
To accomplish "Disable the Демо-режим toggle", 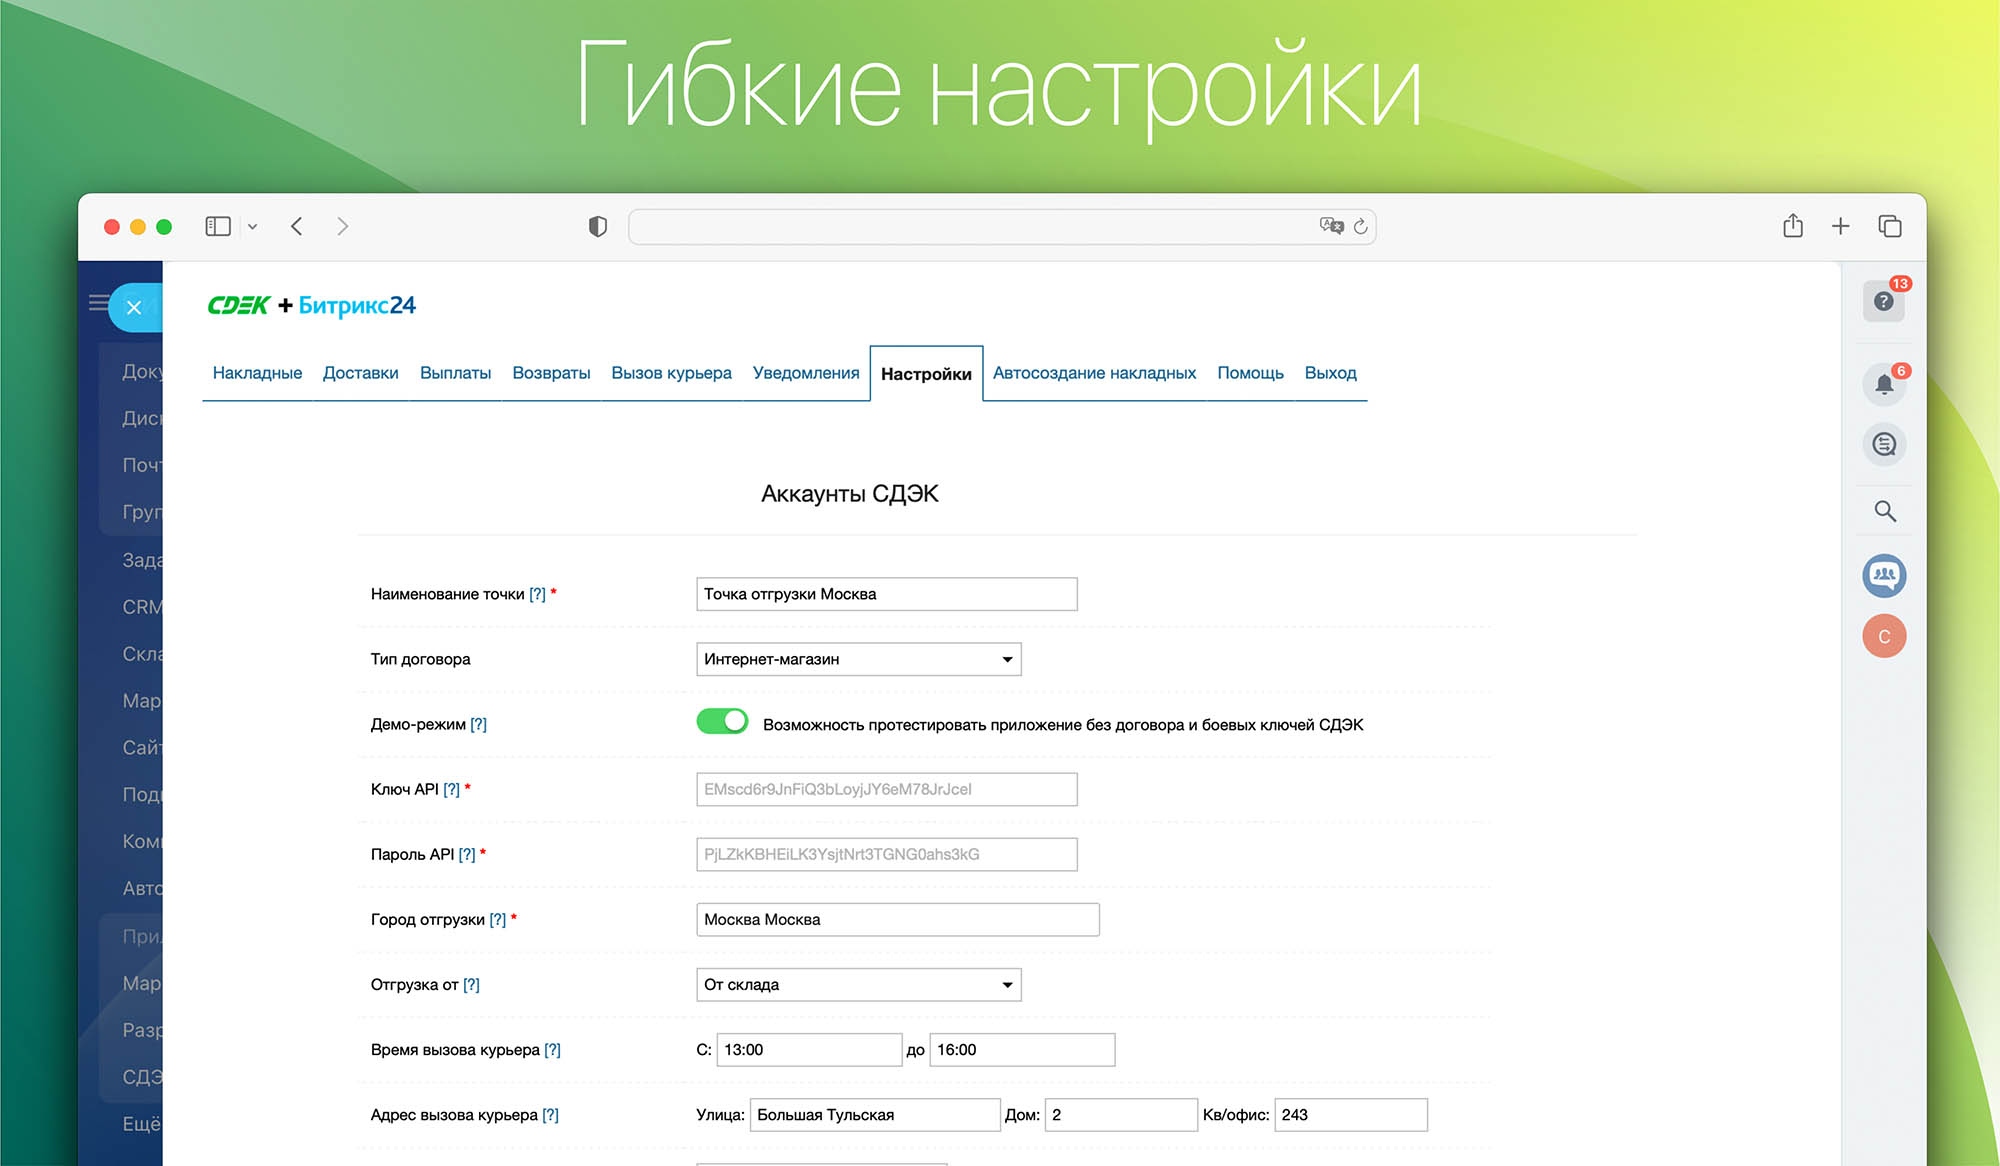I will (x=722, y=722).
